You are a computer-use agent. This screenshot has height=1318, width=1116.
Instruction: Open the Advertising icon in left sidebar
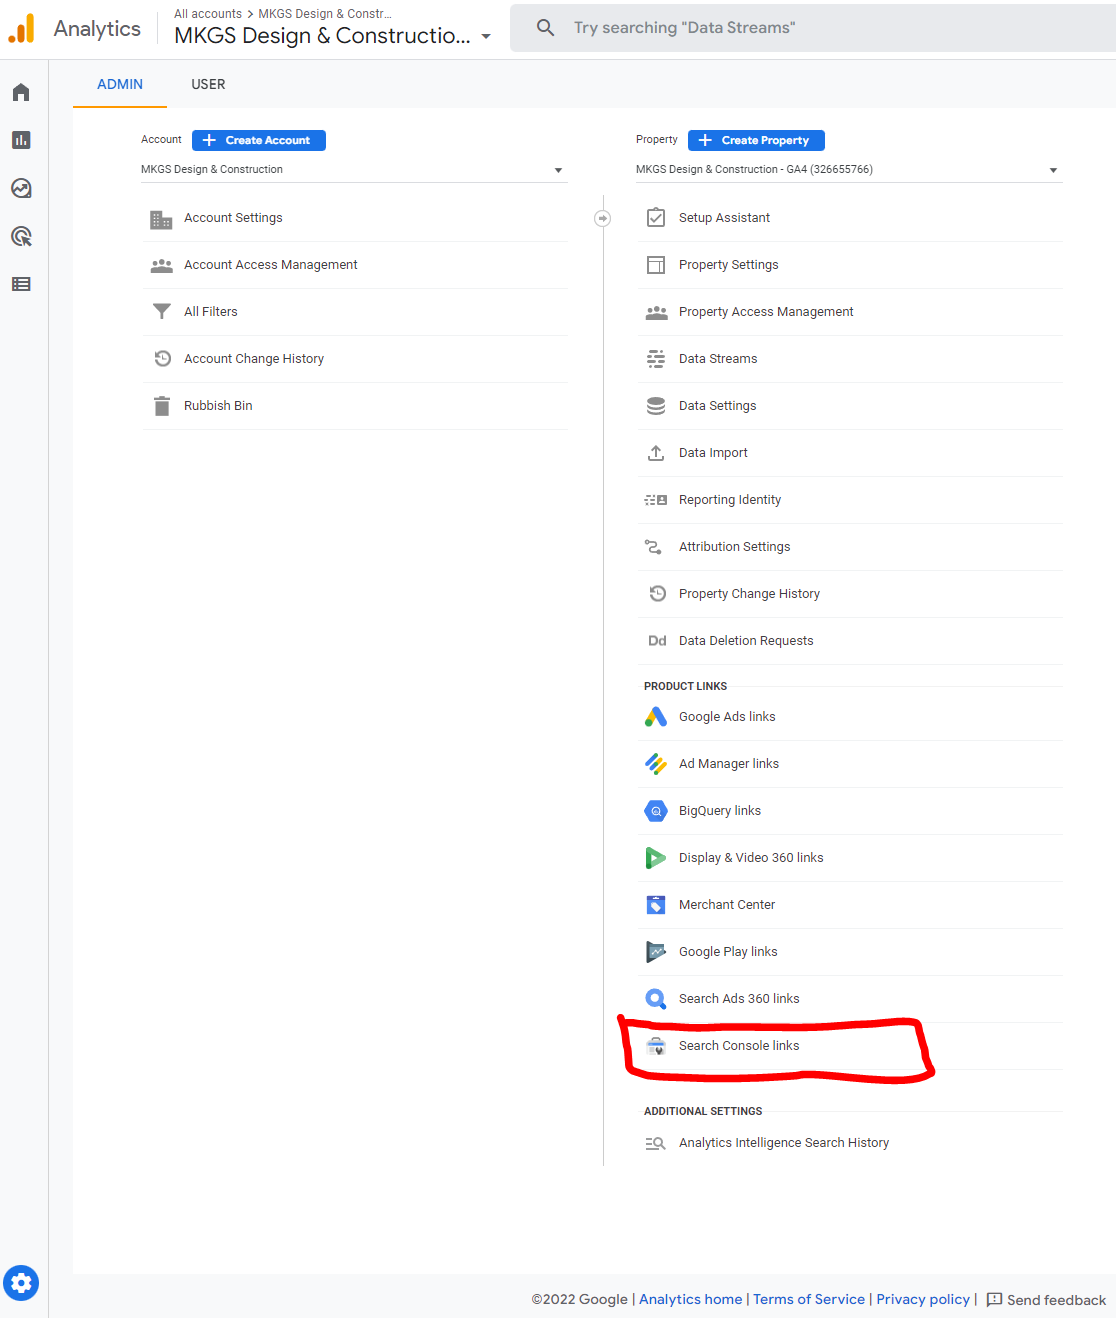tap(21, 236)
